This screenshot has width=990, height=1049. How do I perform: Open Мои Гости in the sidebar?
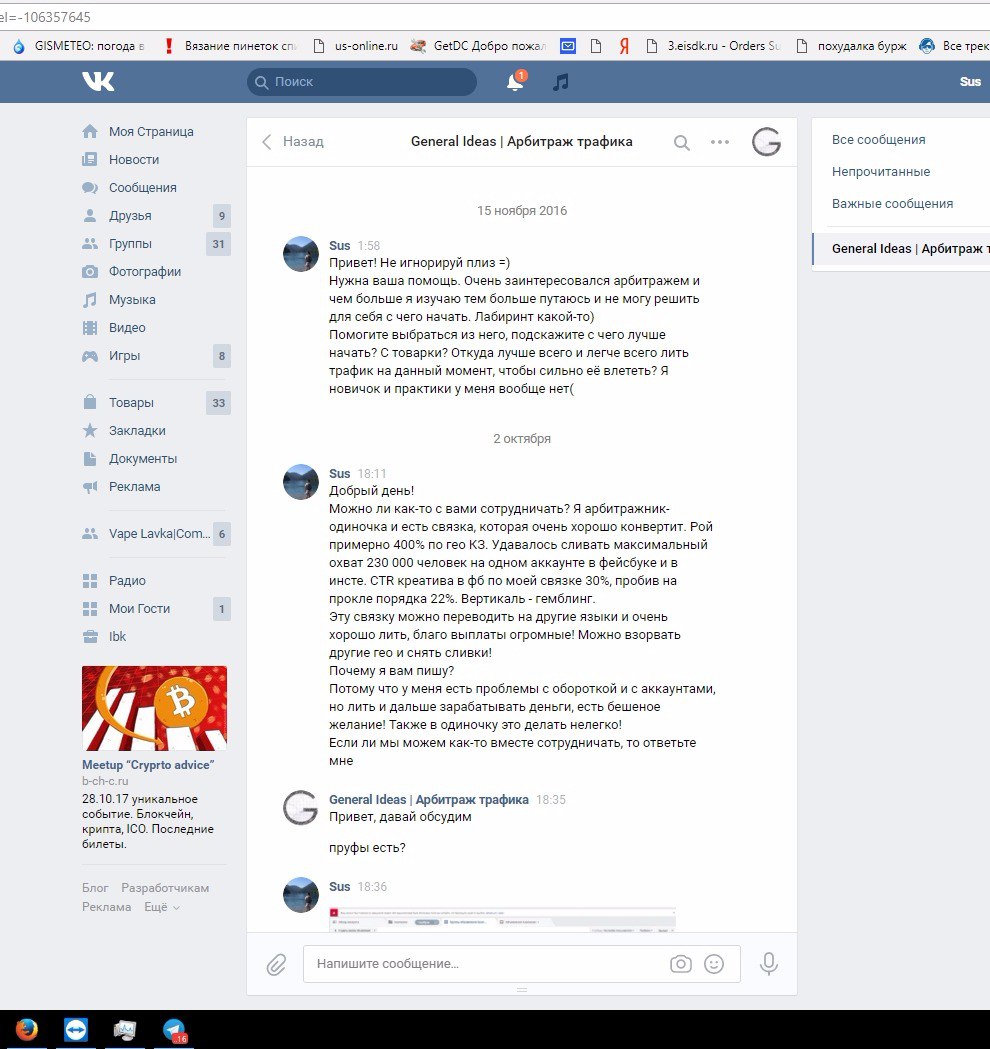click(x=139, y=609)
